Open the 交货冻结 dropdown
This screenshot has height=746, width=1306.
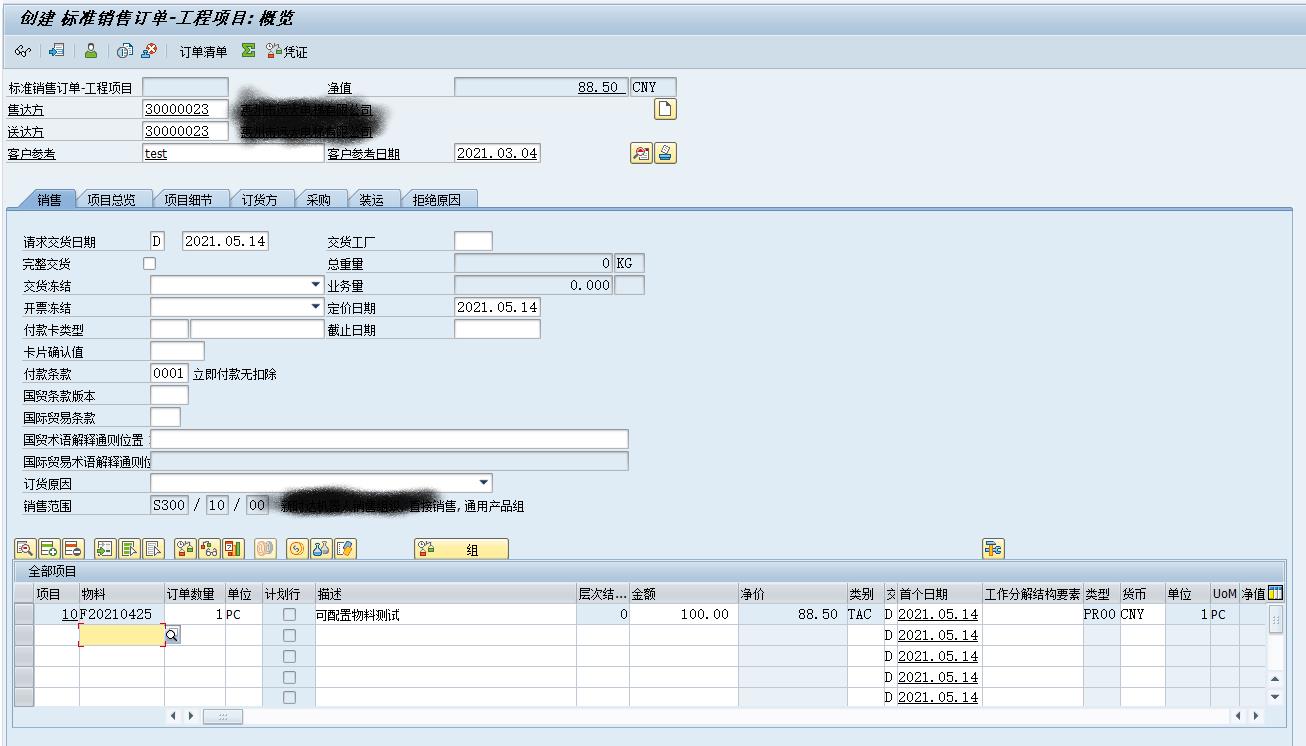coord(316,285)
